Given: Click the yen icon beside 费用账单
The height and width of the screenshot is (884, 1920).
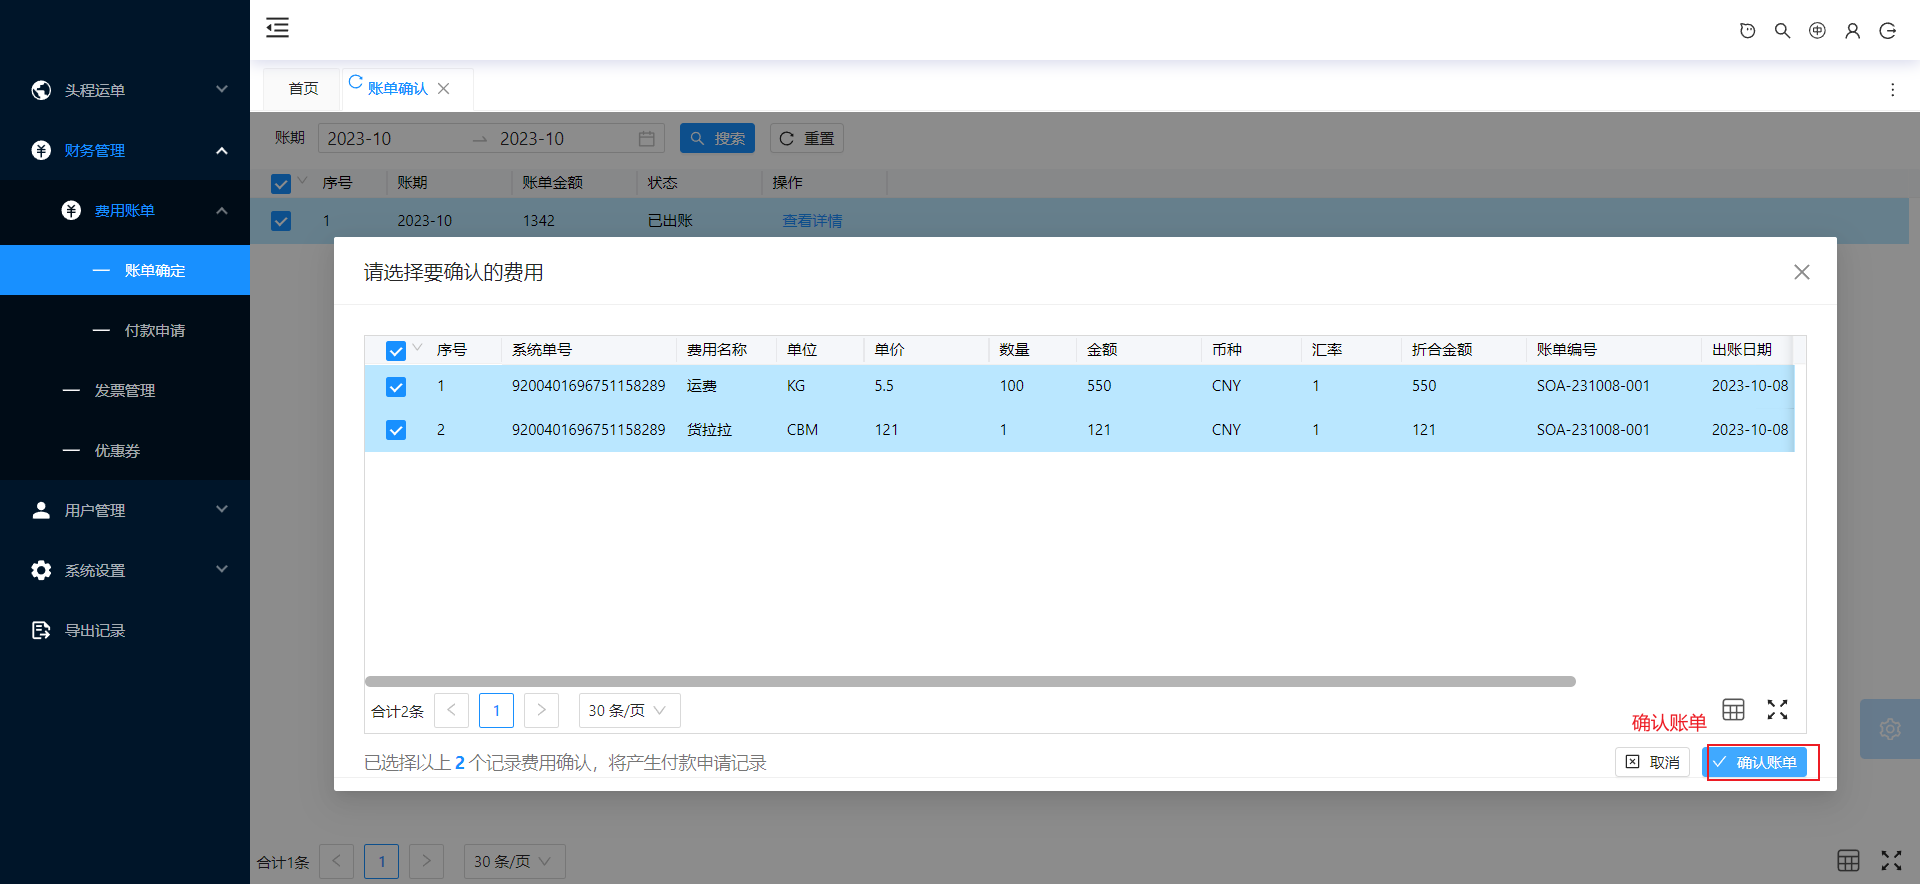Looking at the screenshot, I should (x=71, y=210).
